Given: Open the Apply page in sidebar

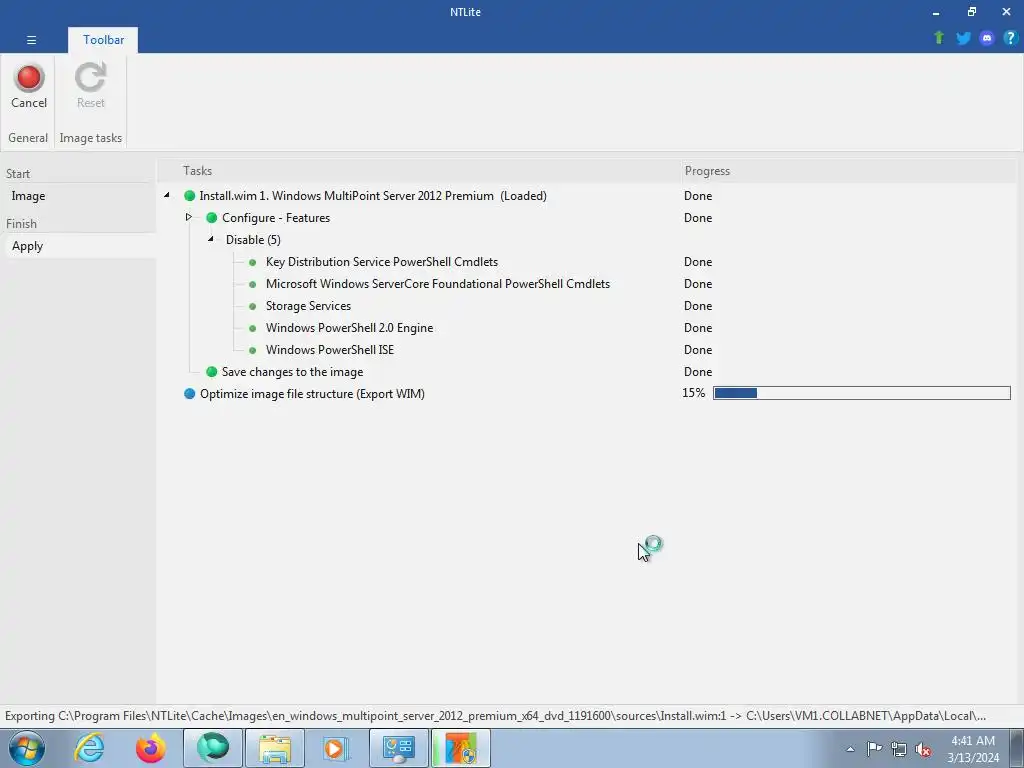Looking at the screenshot, I should [x=78, y=246].
